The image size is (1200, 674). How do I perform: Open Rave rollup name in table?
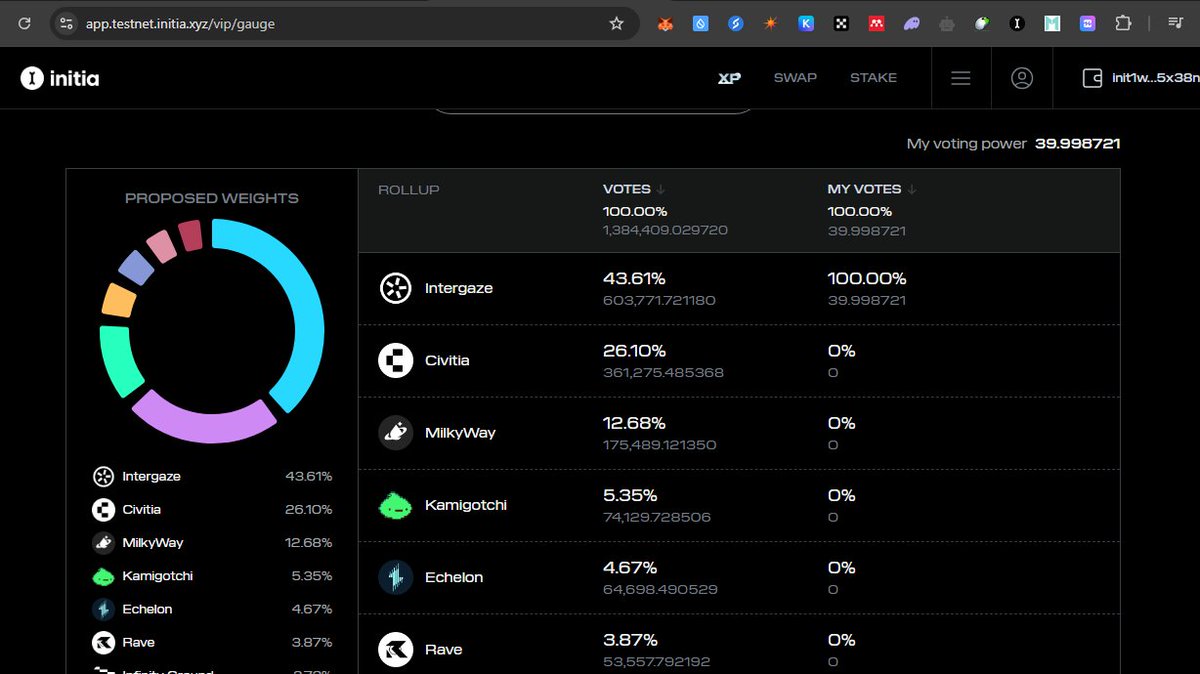coord(444,649)
